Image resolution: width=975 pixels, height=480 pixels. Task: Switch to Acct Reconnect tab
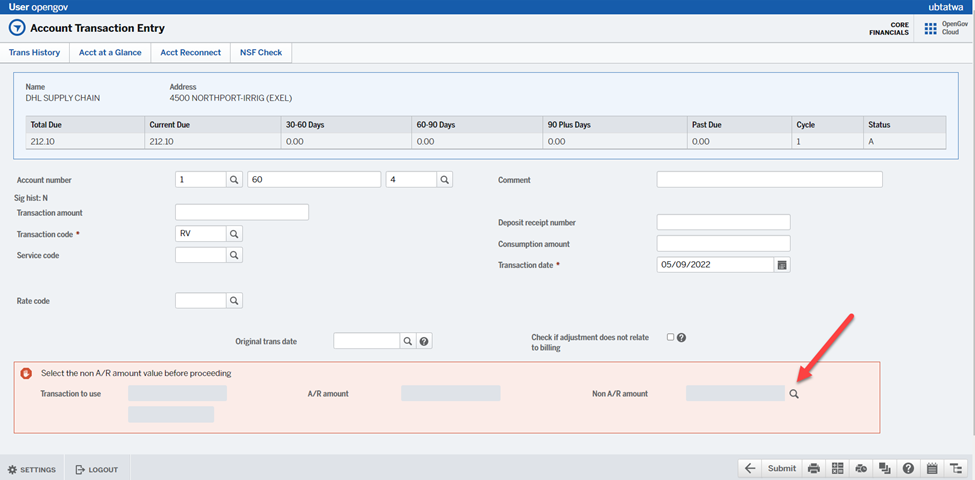pos(190,53)
